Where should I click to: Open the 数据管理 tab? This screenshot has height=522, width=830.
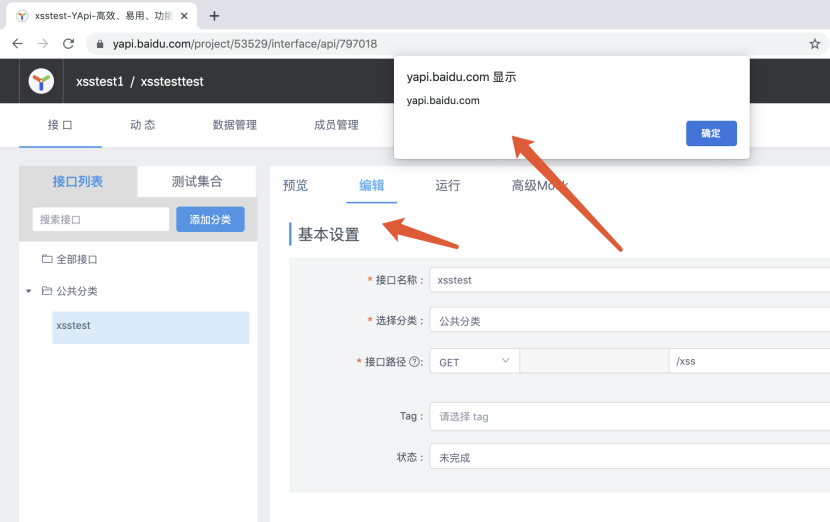(x=234, y=125)
